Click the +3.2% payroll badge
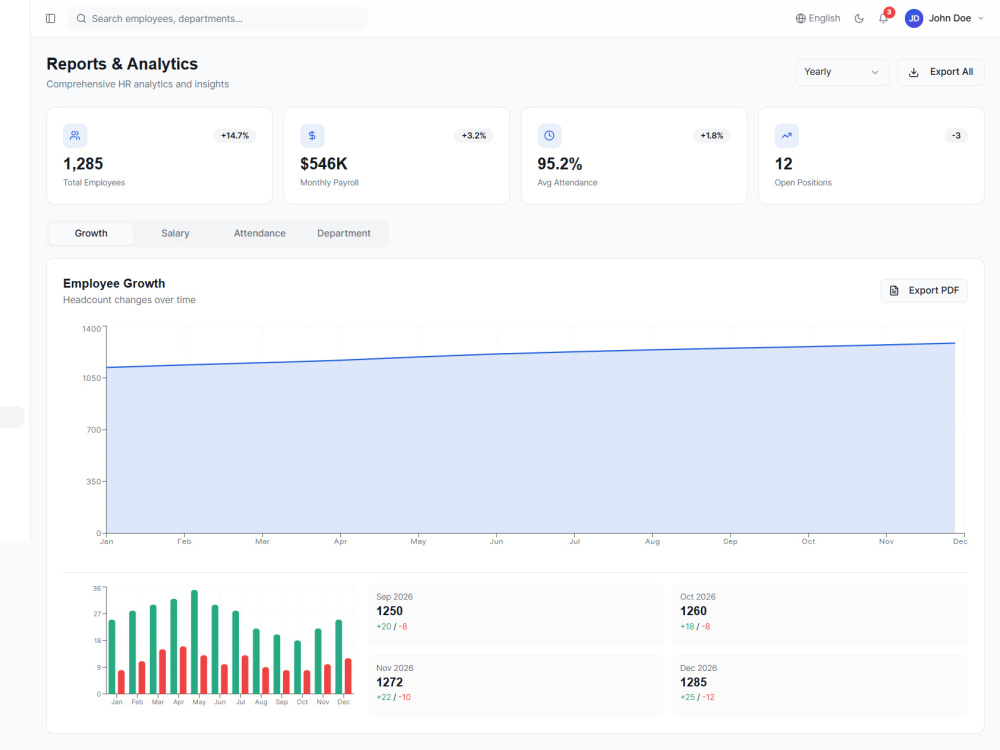This screenshot has width=1000, height=750. click(x=474, y=135)
